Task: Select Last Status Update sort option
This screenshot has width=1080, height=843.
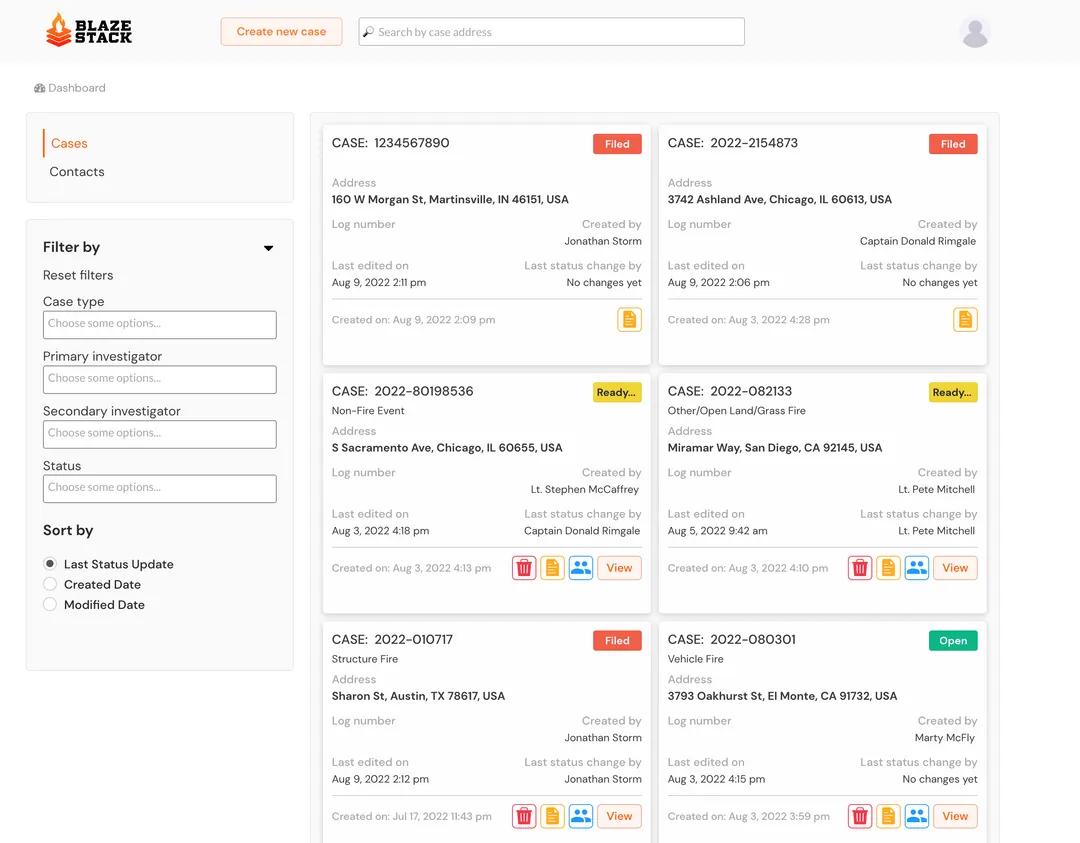Action: coord(50,564)
